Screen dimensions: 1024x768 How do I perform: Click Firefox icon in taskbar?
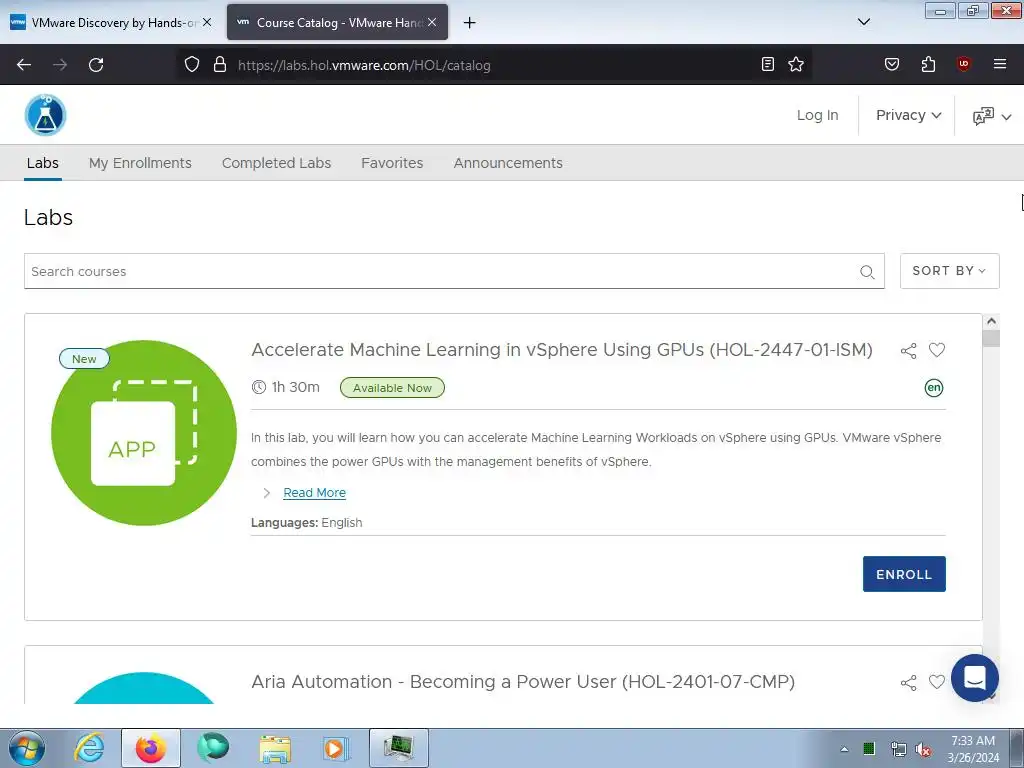click(x=150, y=748)
